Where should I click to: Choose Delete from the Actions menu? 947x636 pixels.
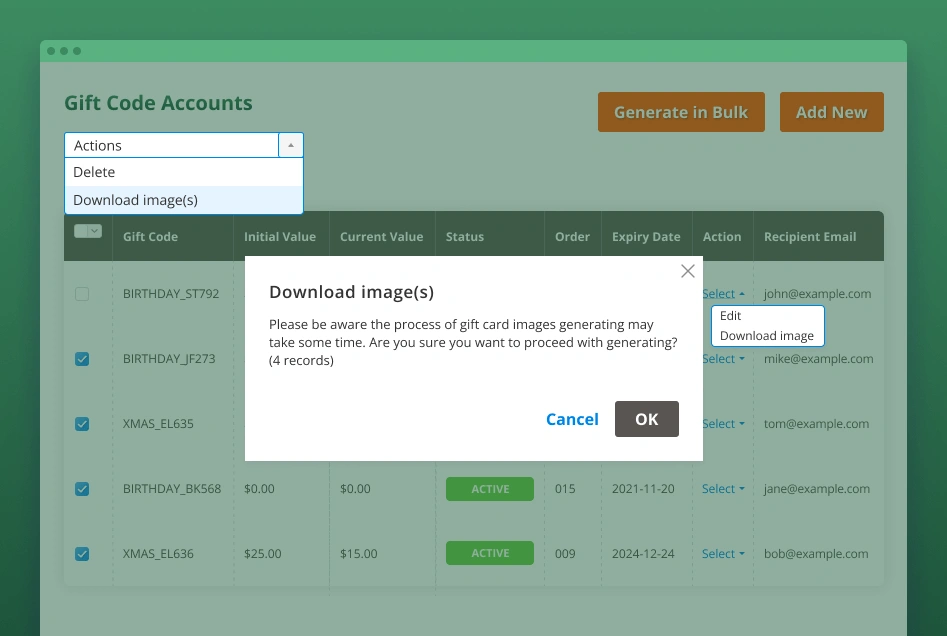coord(94,172)
